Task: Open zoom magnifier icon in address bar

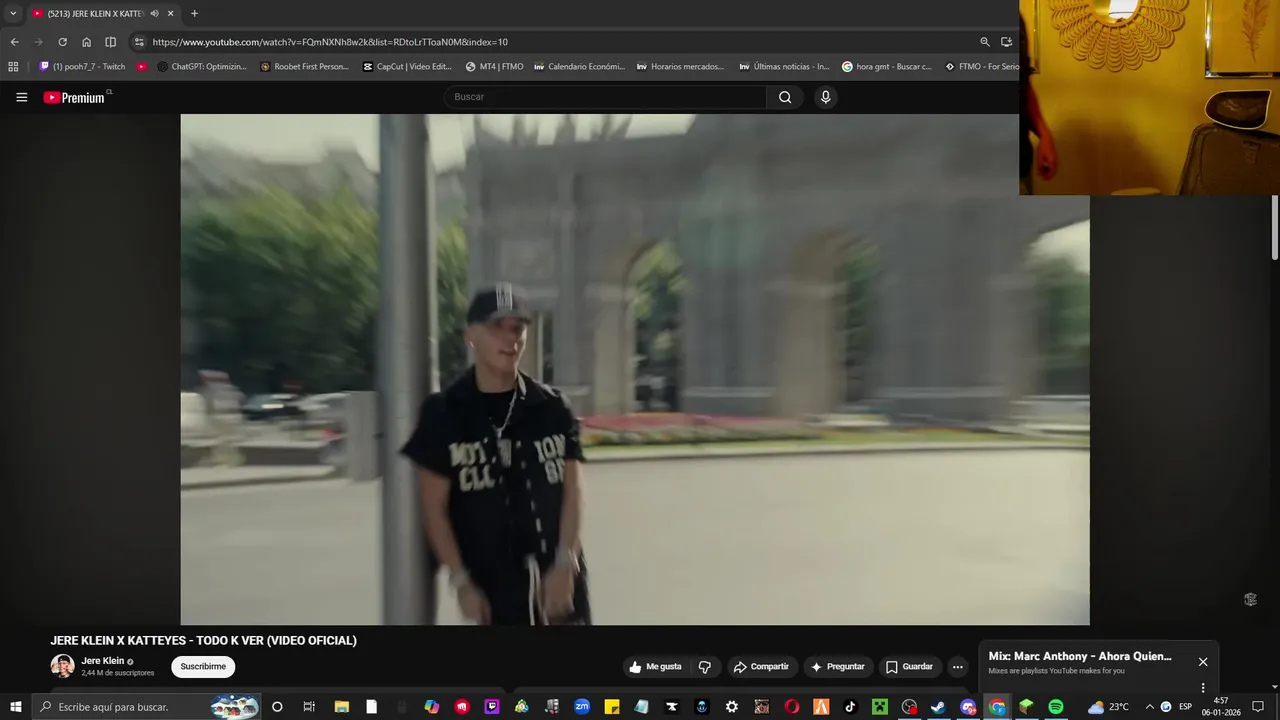Action: [985, 42]
